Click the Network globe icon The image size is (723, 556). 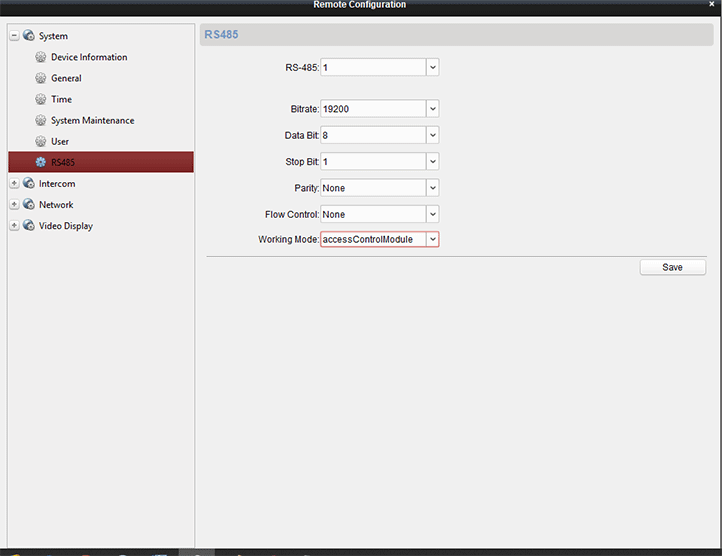point(29,204)
